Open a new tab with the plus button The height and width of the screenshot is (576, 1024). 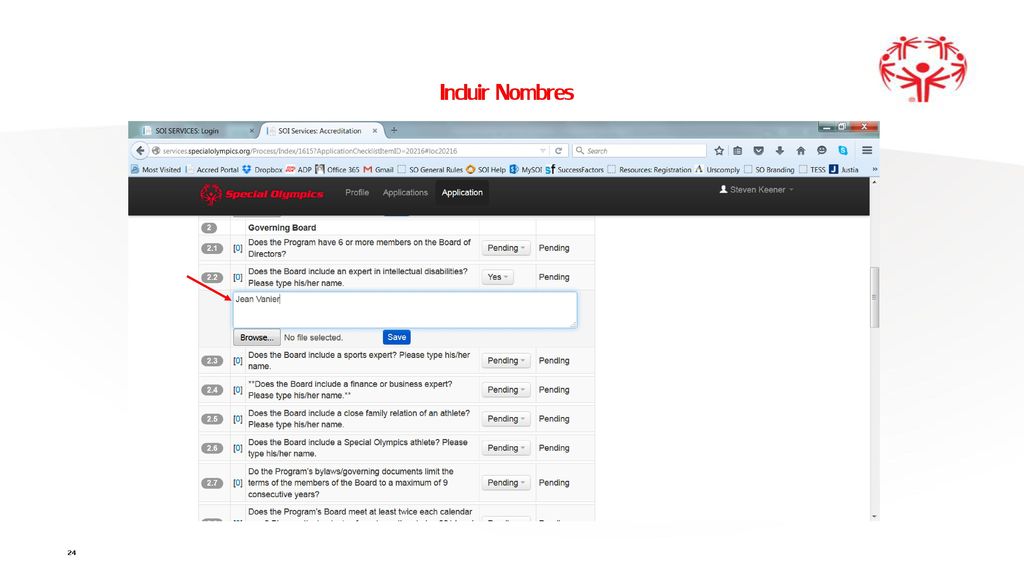394,131
